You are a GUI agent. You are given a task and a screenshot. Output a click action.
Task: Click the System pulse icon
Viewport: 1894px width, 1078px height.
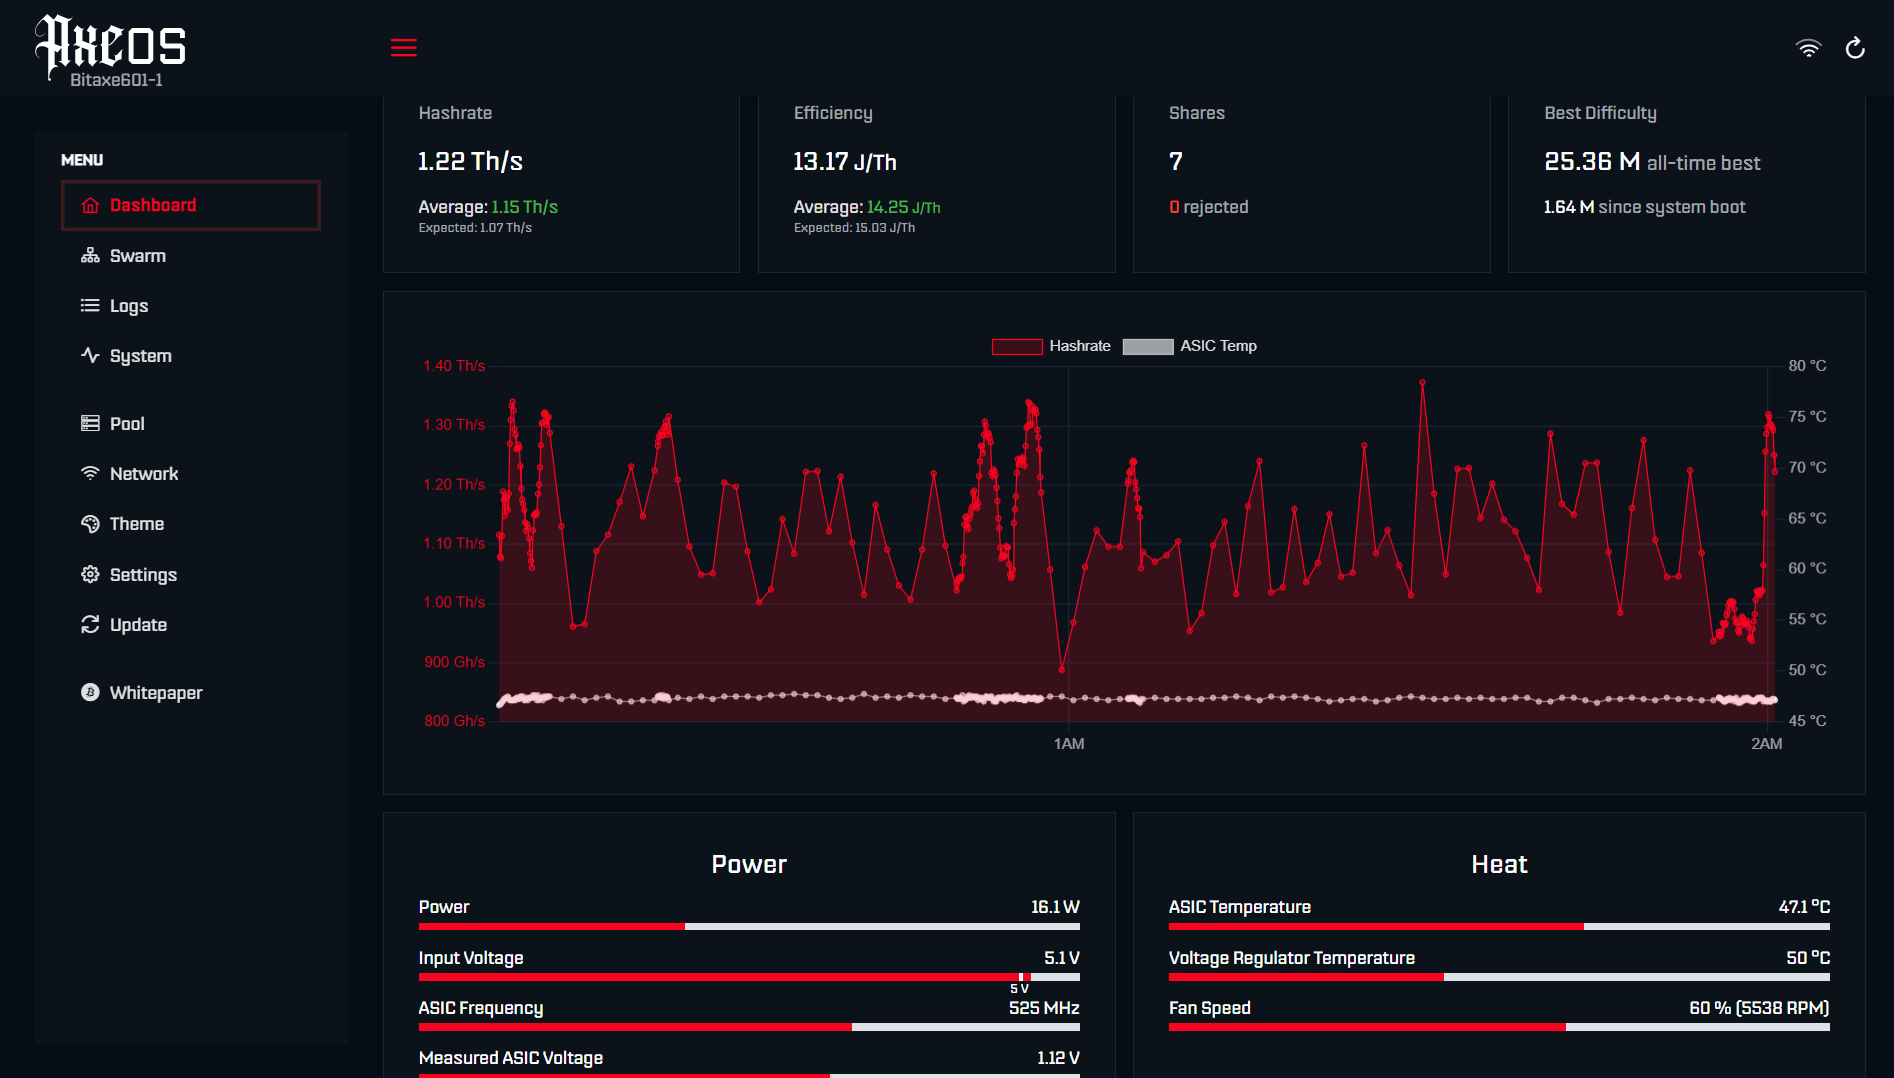[x=90, y=356]
